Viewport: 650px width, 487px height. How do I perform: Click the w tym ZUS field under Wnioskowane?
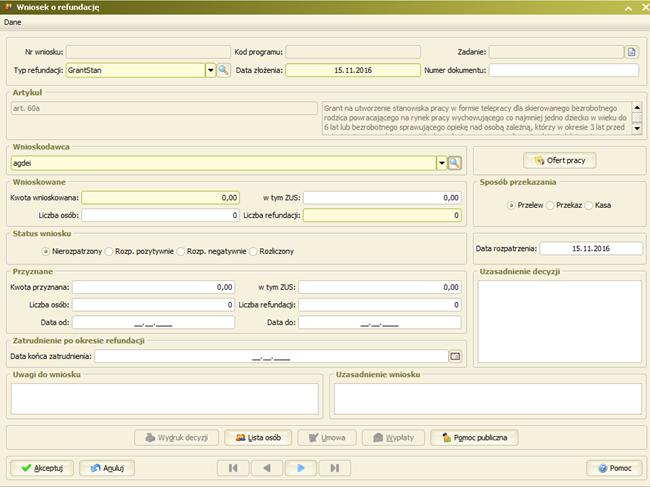[382, 198]
